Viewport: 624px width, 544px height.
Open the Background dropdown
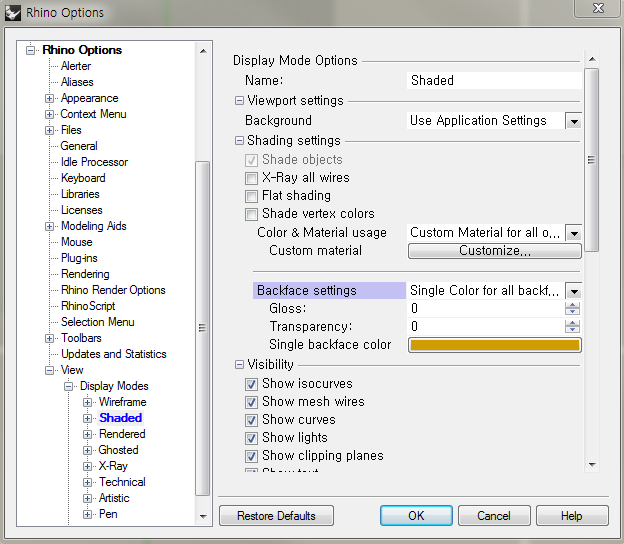point(573,121)
